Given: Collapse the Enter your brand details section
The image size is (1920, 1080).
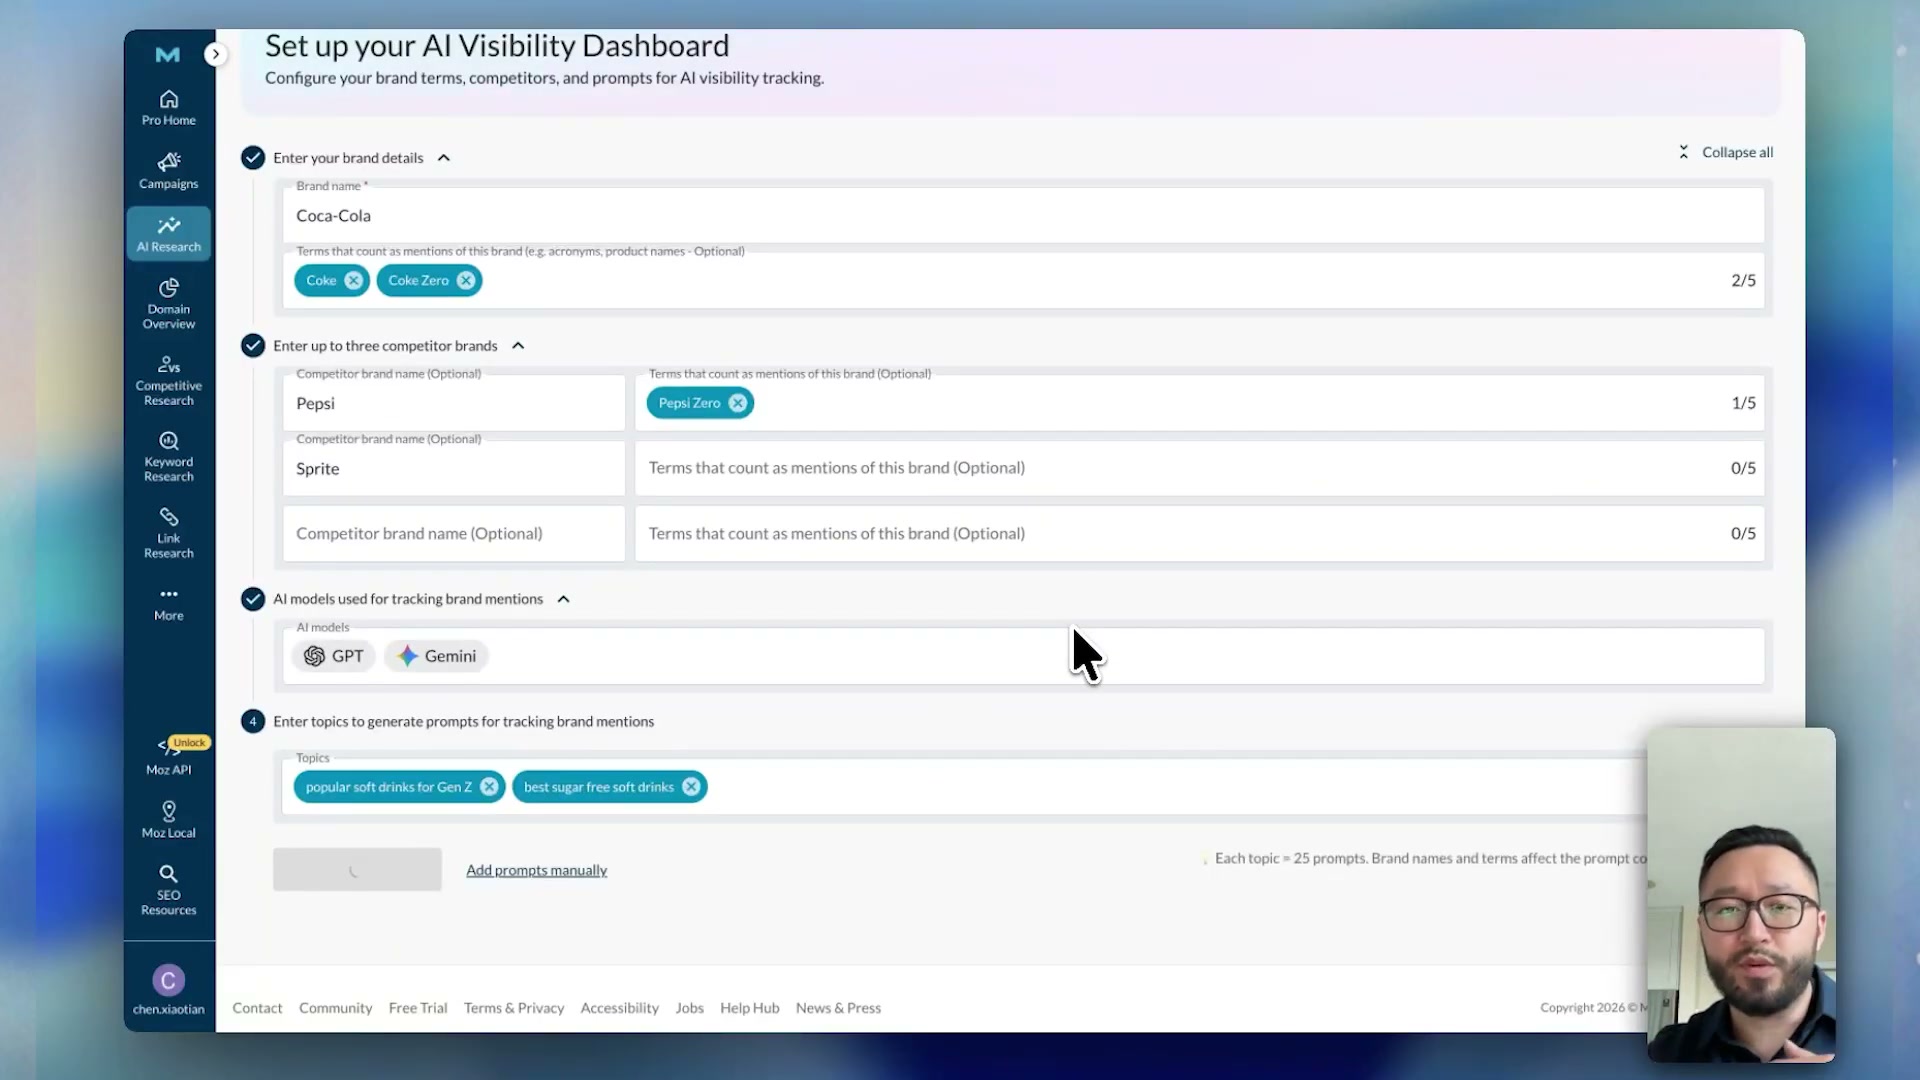Looking at the screenshot, I should pyautogui.click(x=443, y=157).
